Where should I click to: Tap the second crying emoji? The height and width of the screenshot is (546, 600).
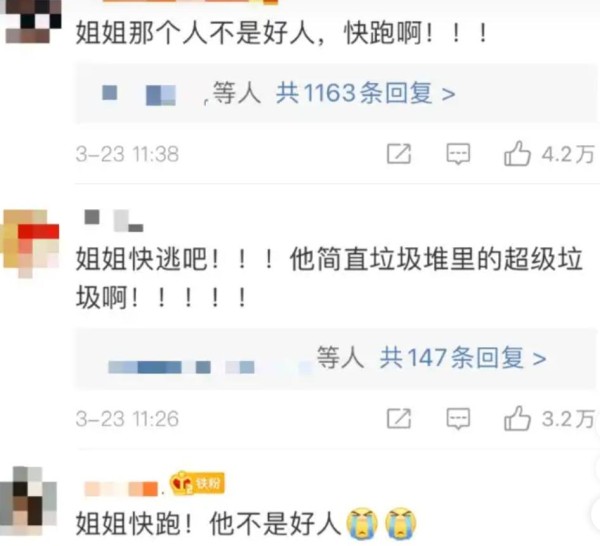[401, 523]
